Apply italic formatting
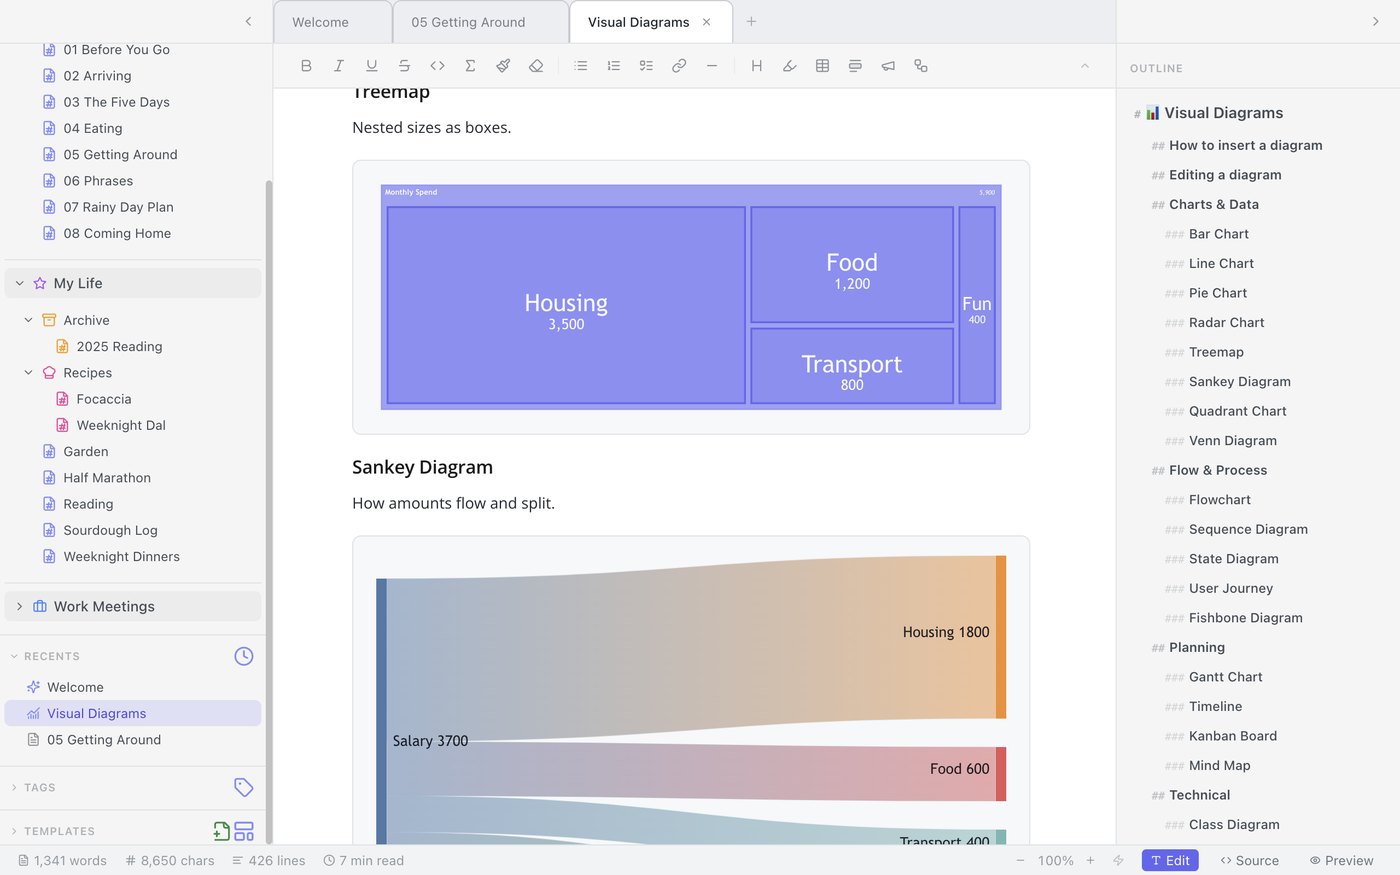Image resolution: width=1400 pixels, height=875 pixels. point(339,66)
